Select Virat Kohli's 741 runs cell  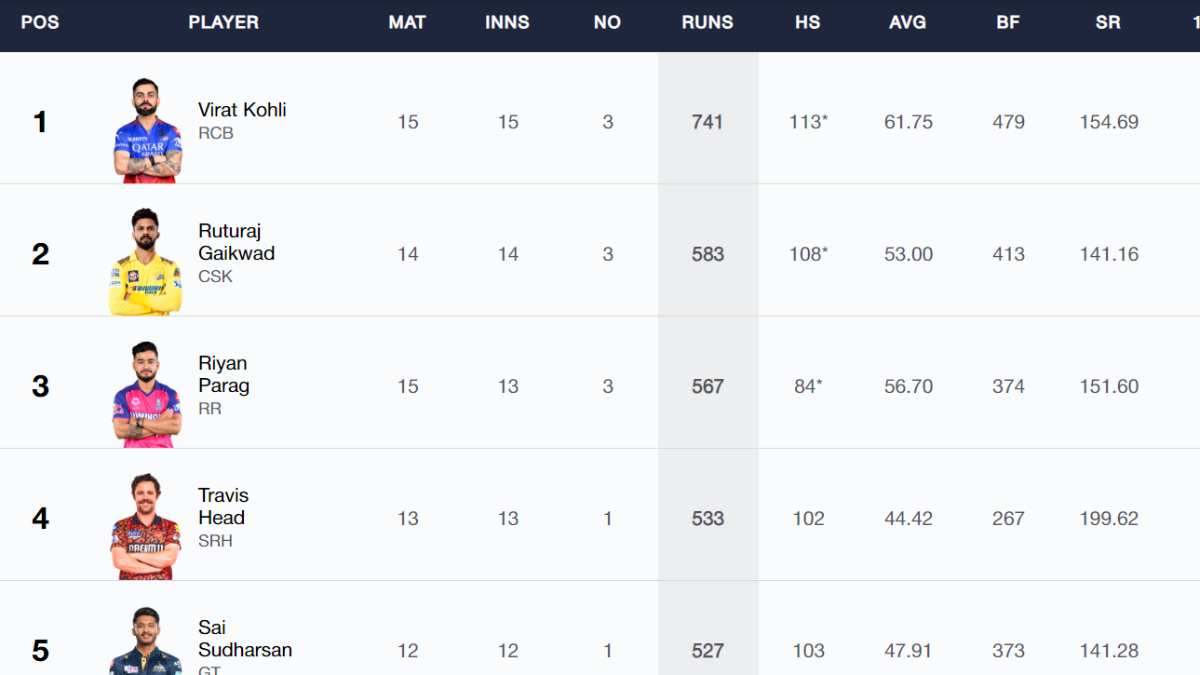[x=707, y=122]
